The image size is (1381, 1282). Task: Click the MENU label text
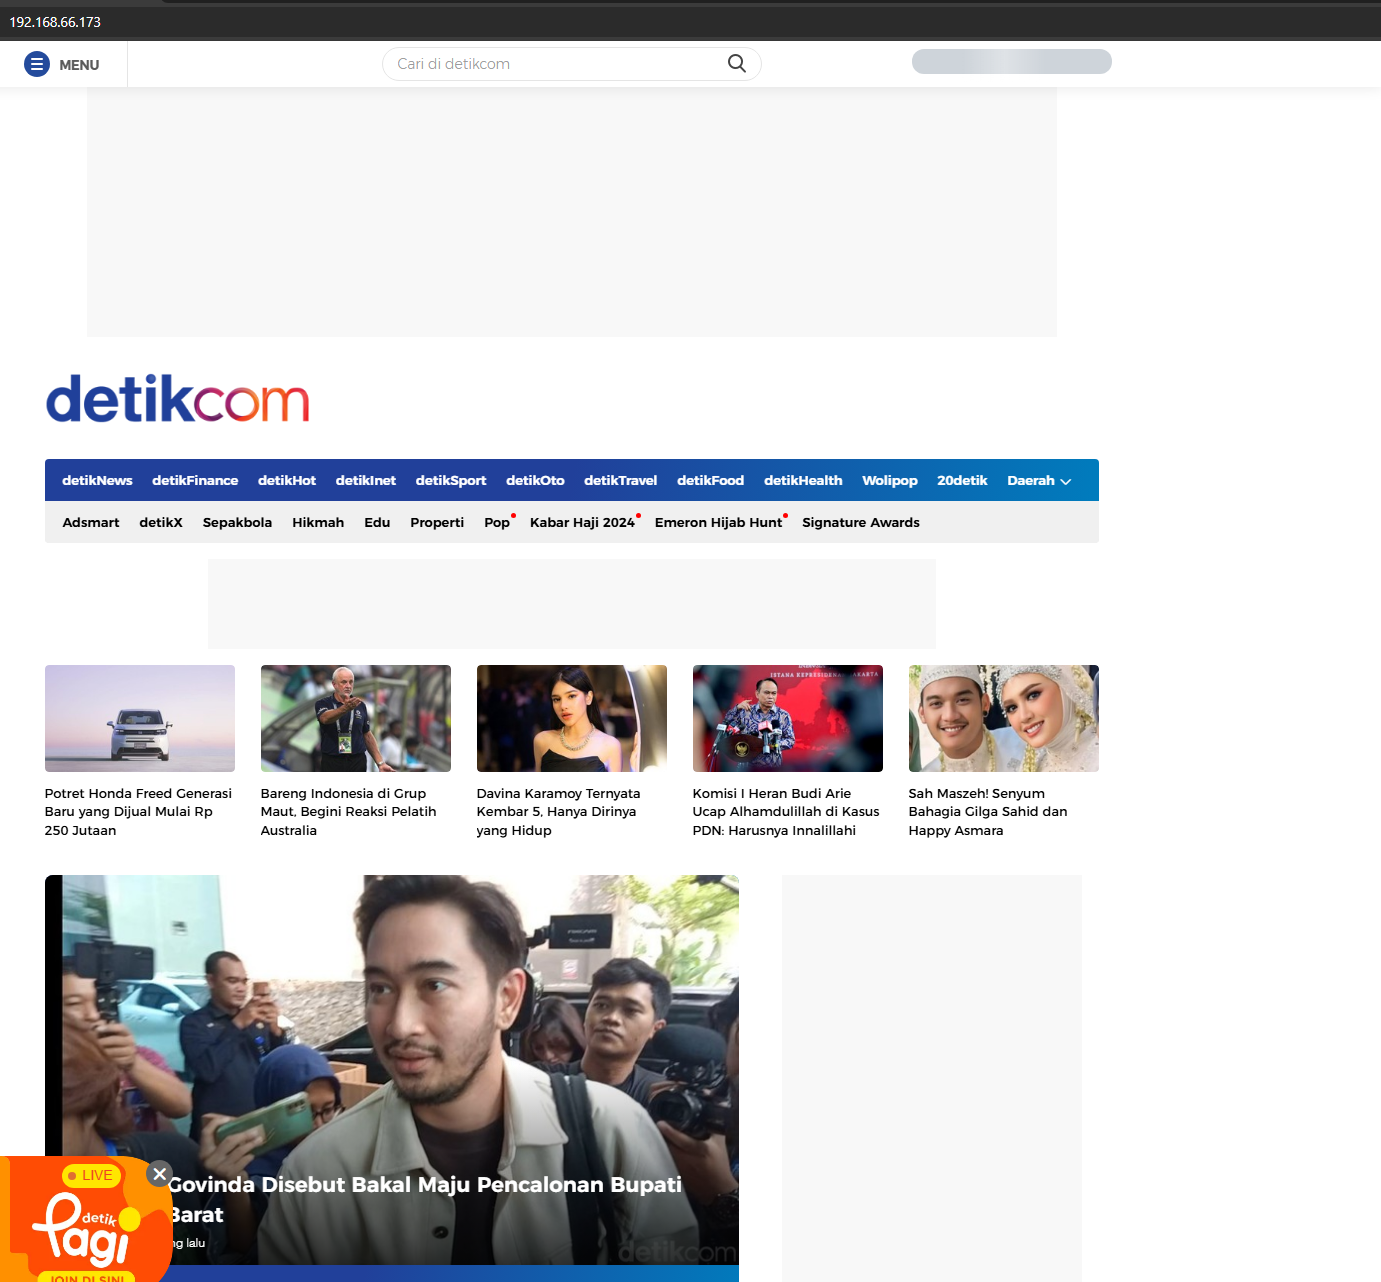coord(79,65)
